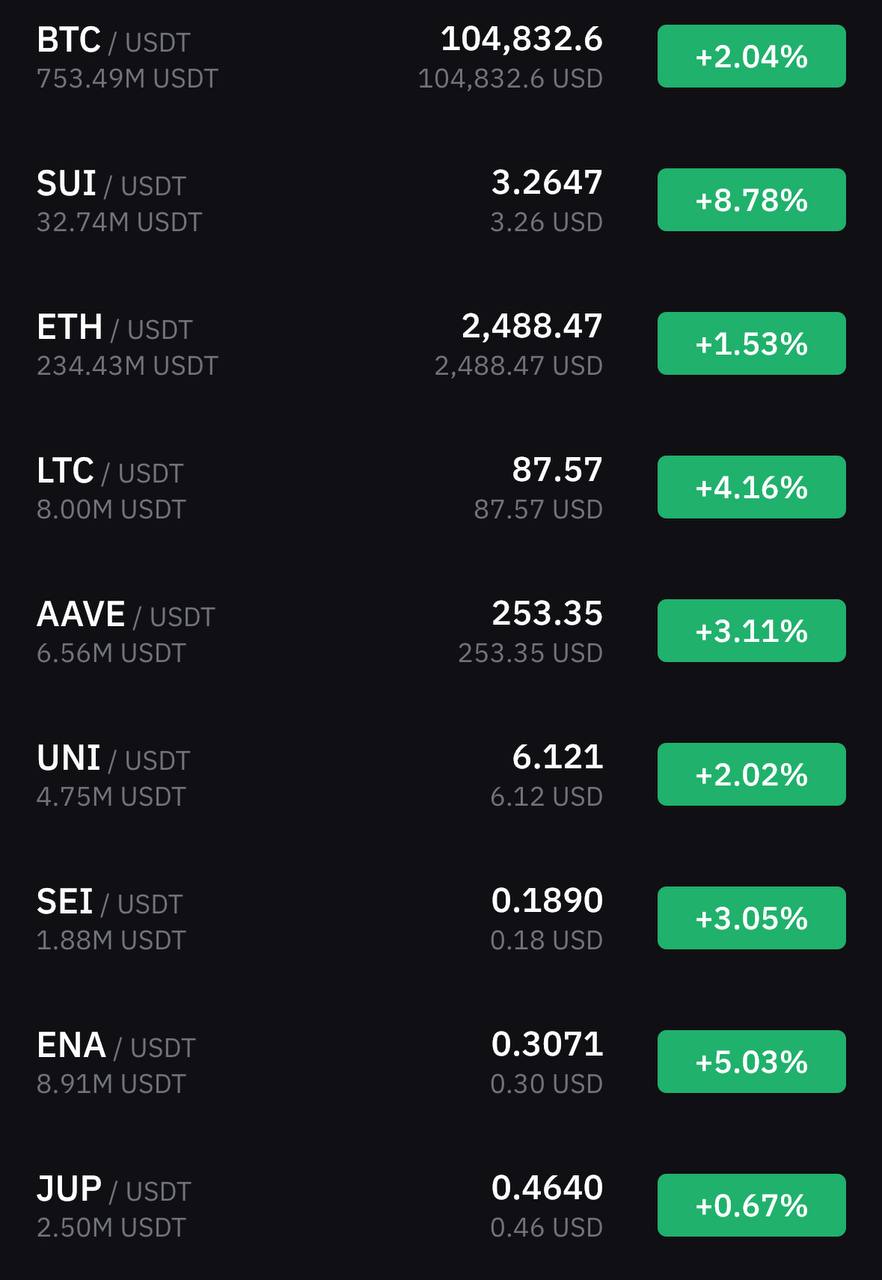Tap the +3.11% badge beside AAVE
The width and height of the screenshot is (882, 1280).
point(751,631)
